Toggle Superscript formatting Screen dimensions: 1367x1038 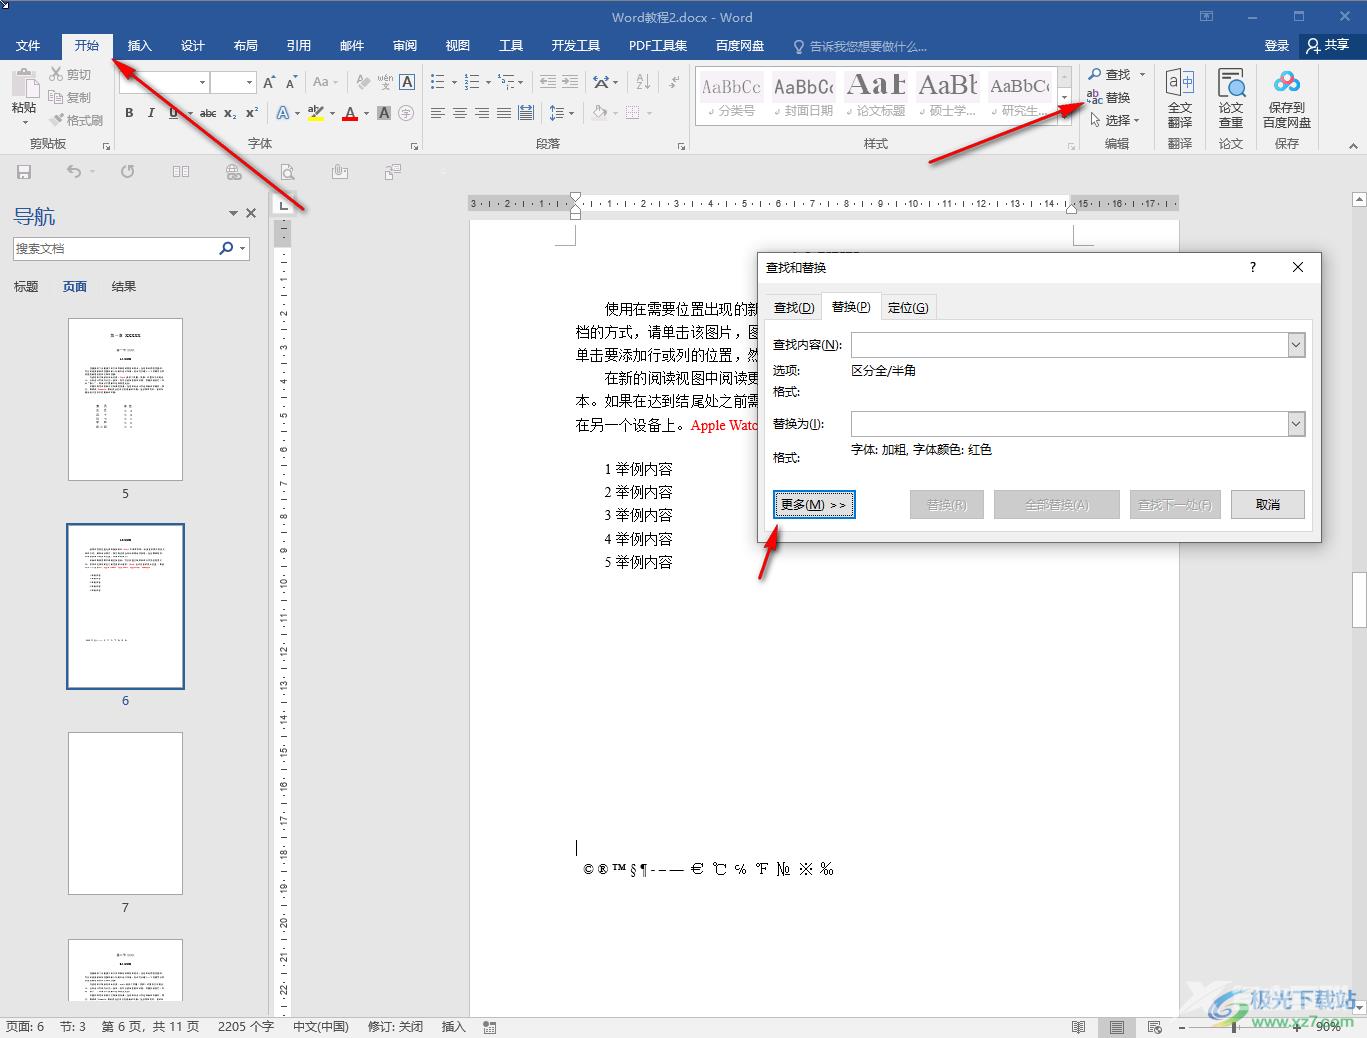click(x=252, y=113)
